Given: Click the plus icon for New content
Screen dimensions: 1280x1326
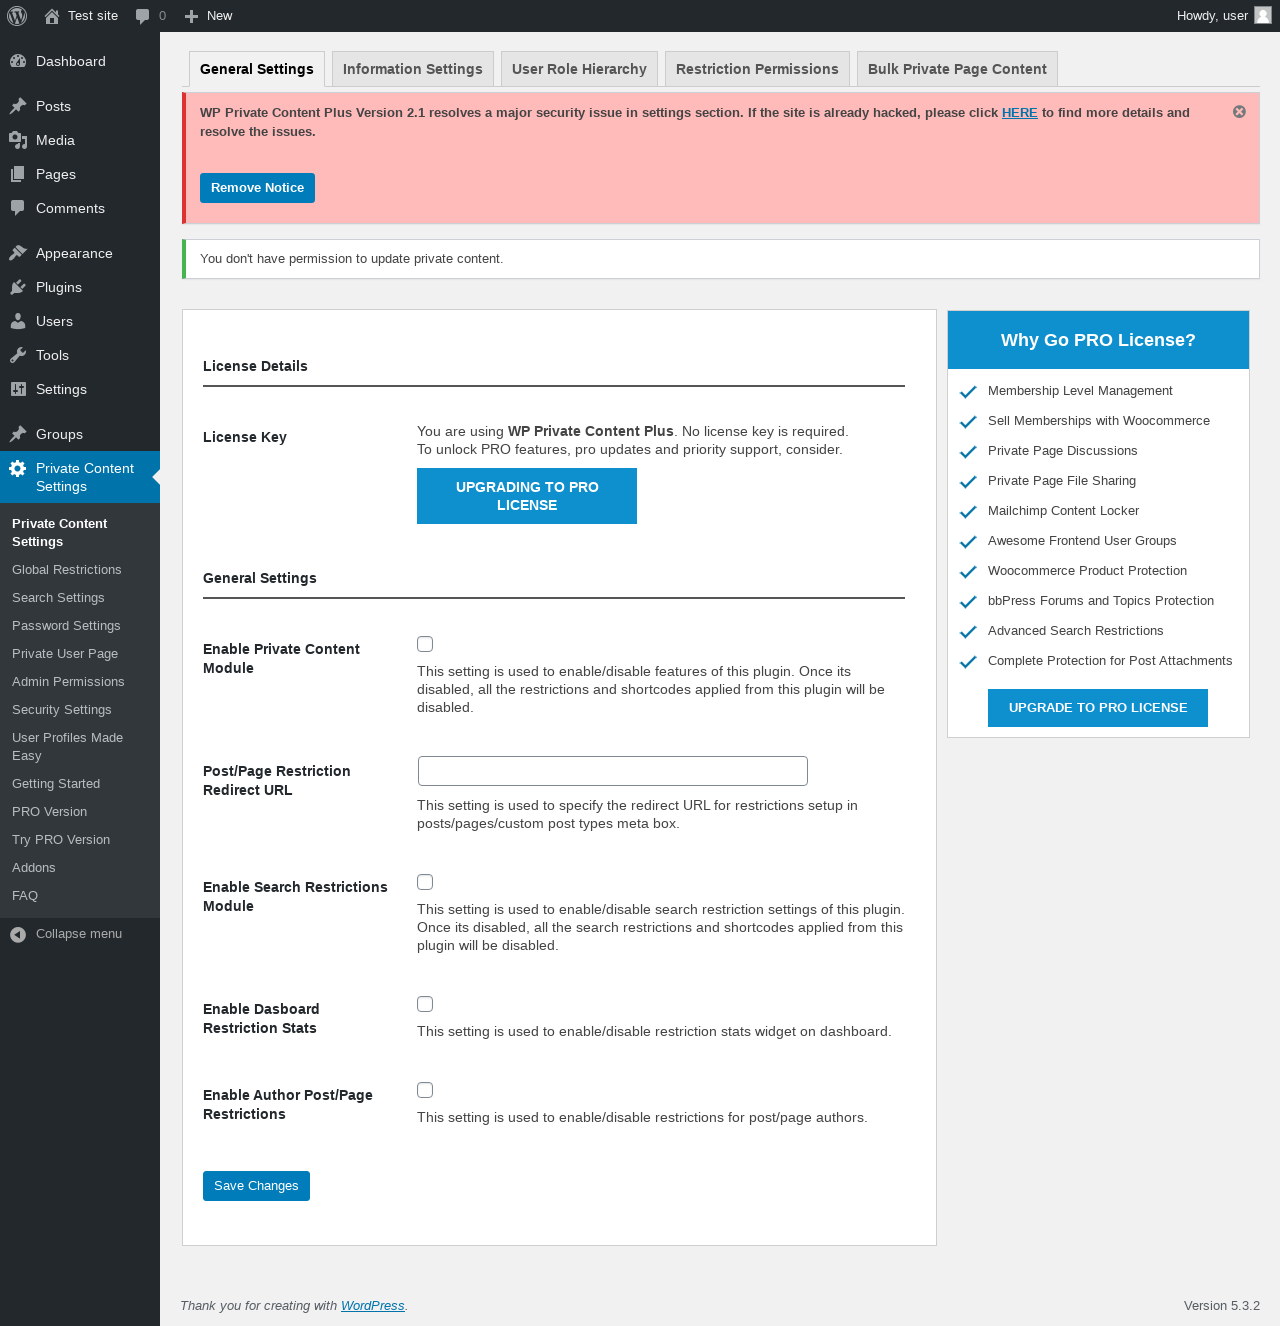Looking at the screenshot, I should tap(192, 16).
